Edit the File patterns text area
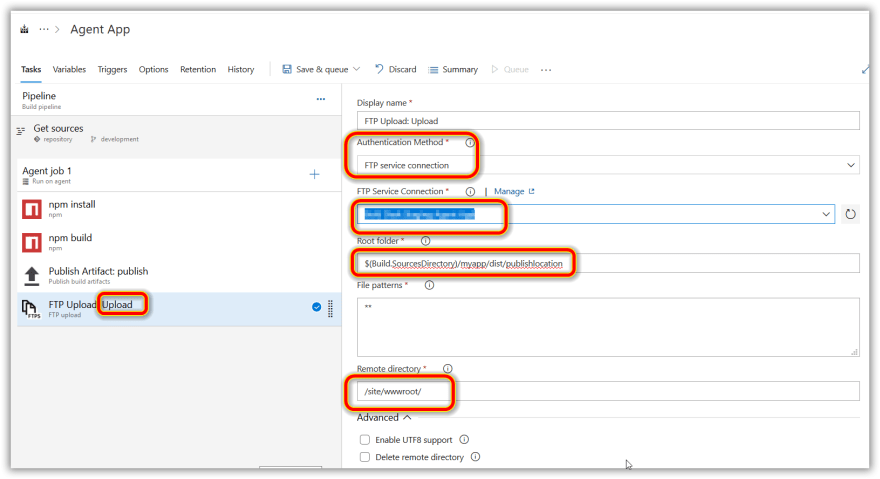The width and height of the screenshot is (880, 479). click(608, 327)
